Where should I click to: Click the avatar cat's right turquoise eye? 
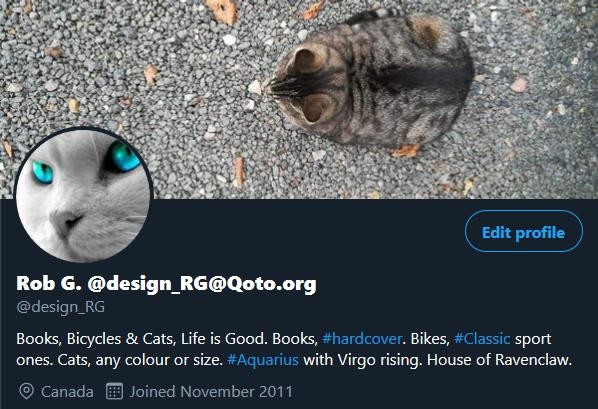point(125,157)
